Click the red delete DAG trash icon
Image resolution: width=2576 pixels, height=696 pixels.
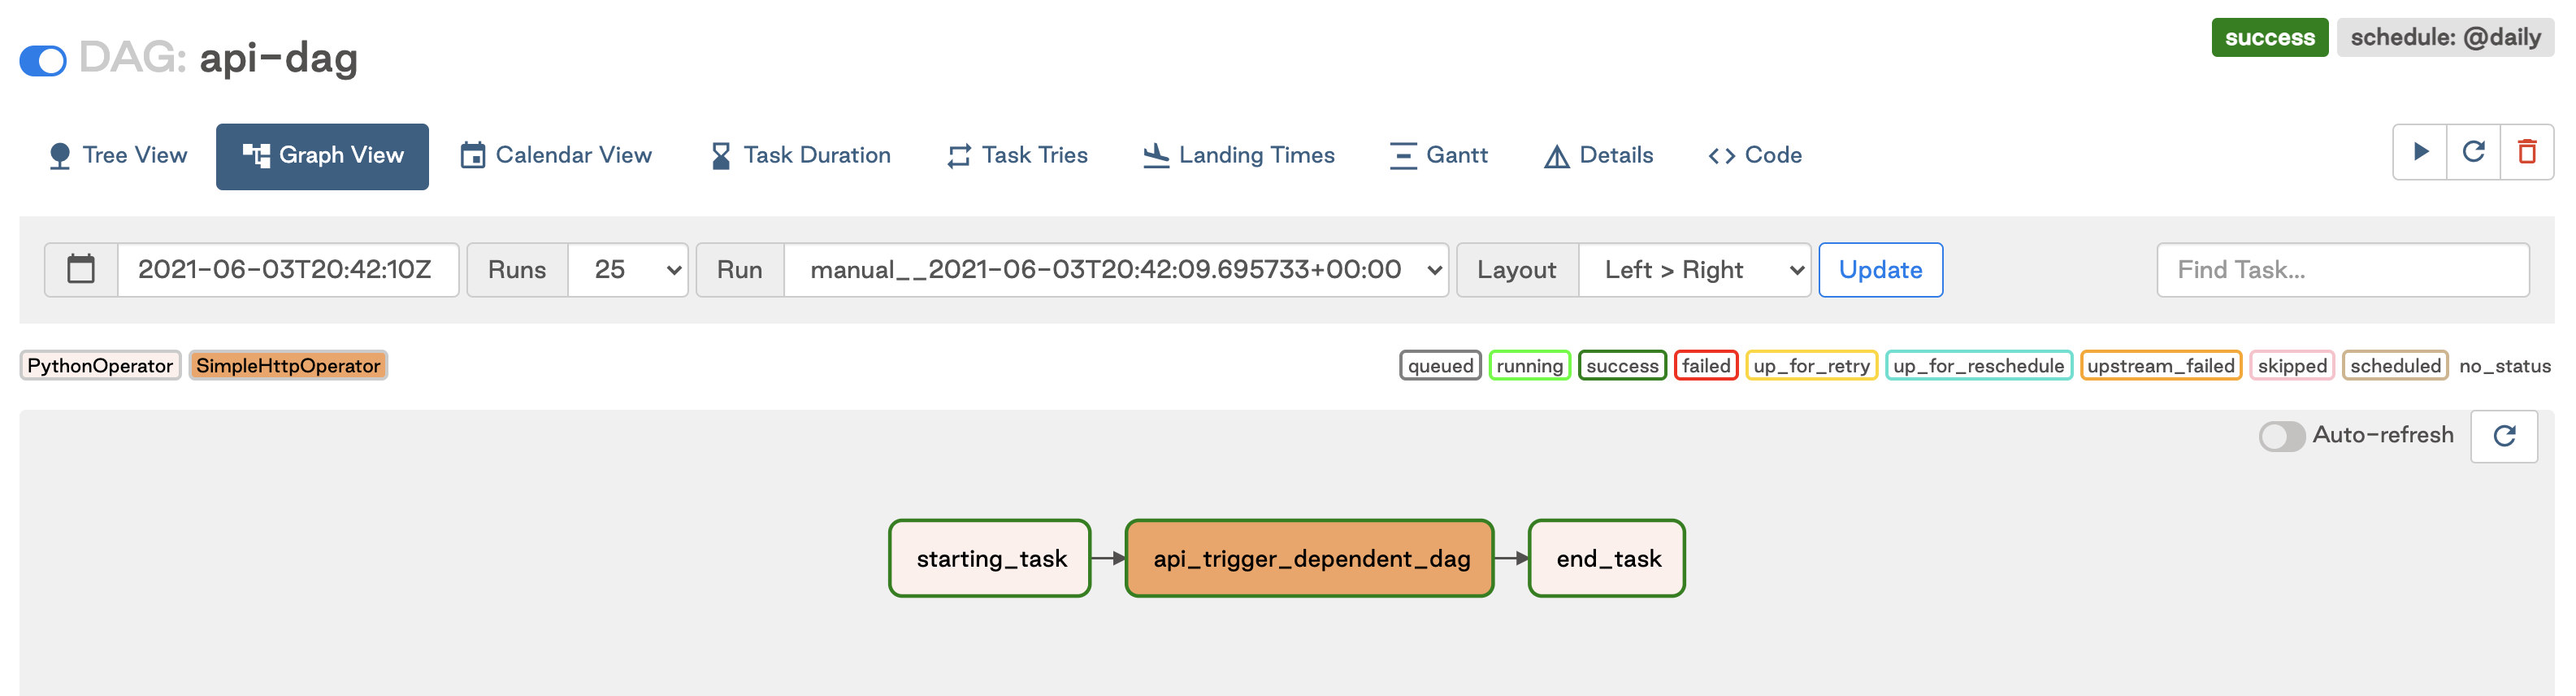point(2527,152)
